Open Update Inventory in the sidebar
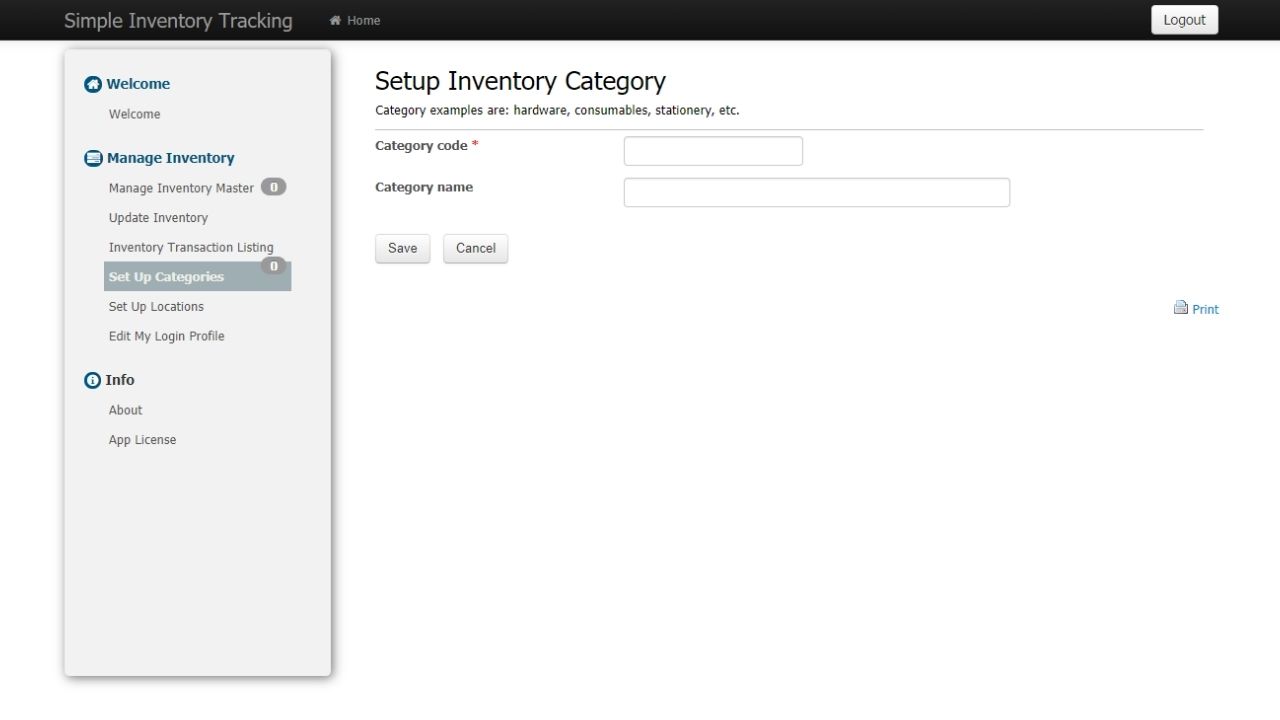 pos(158,218)
